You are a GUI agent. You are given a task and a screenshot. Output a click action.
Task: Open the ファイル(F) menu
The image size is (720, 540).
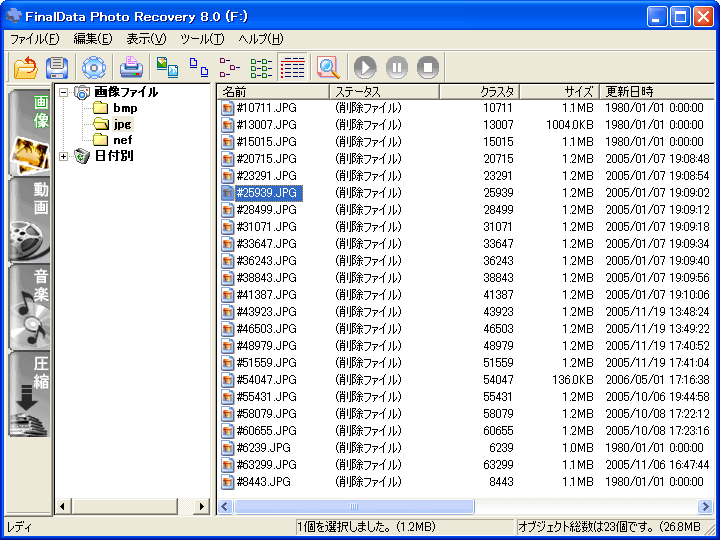click(x=35, y=39)
